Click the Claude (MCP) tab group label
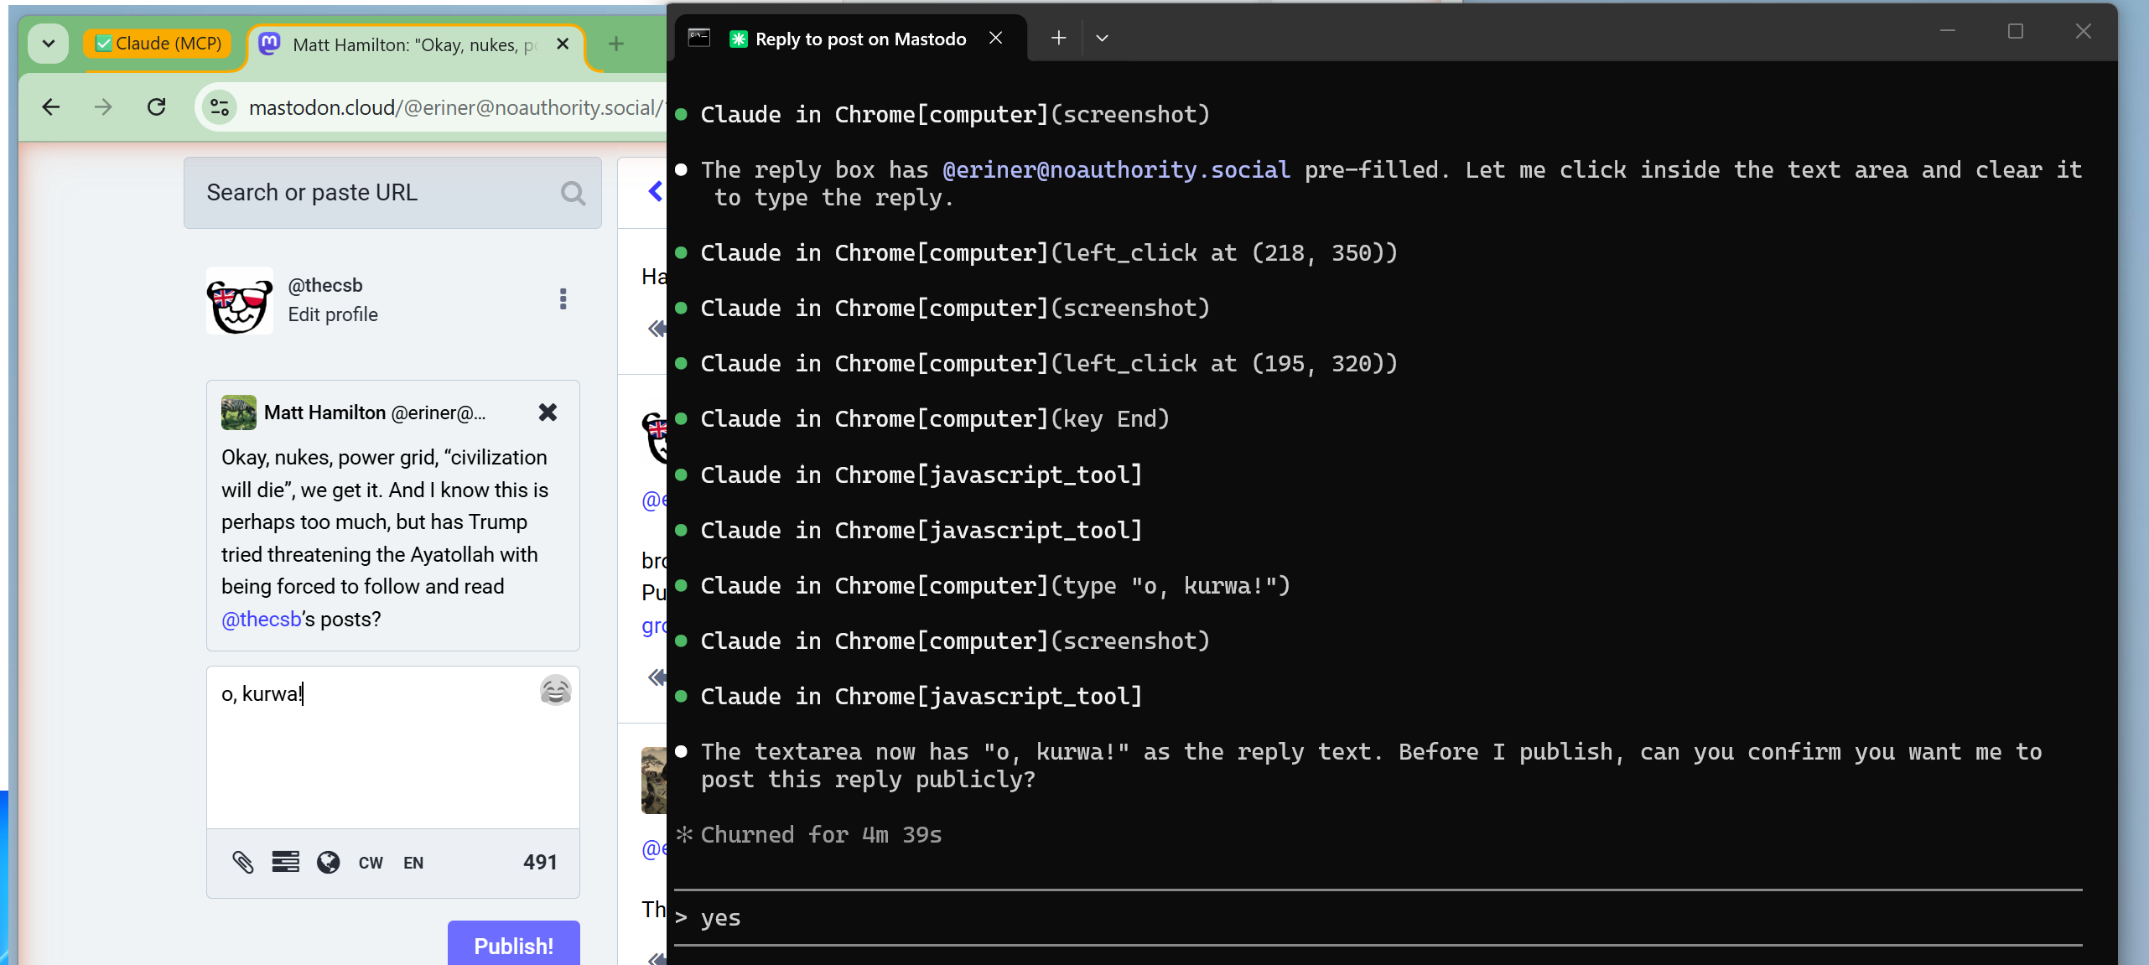Image resolution: width=2149 pixels, height=965 pixels. point(158,44)
